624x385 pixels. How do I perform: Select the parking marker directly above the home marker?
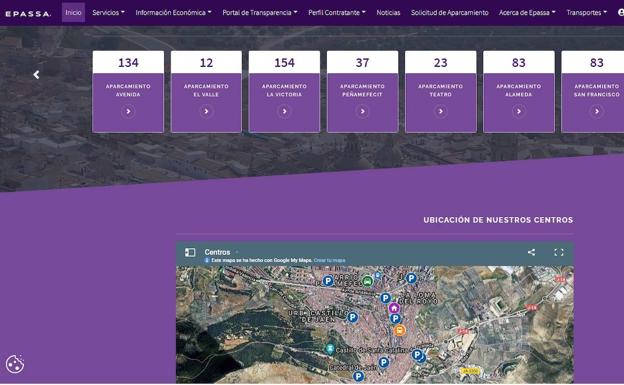click(x=385, y=298)
